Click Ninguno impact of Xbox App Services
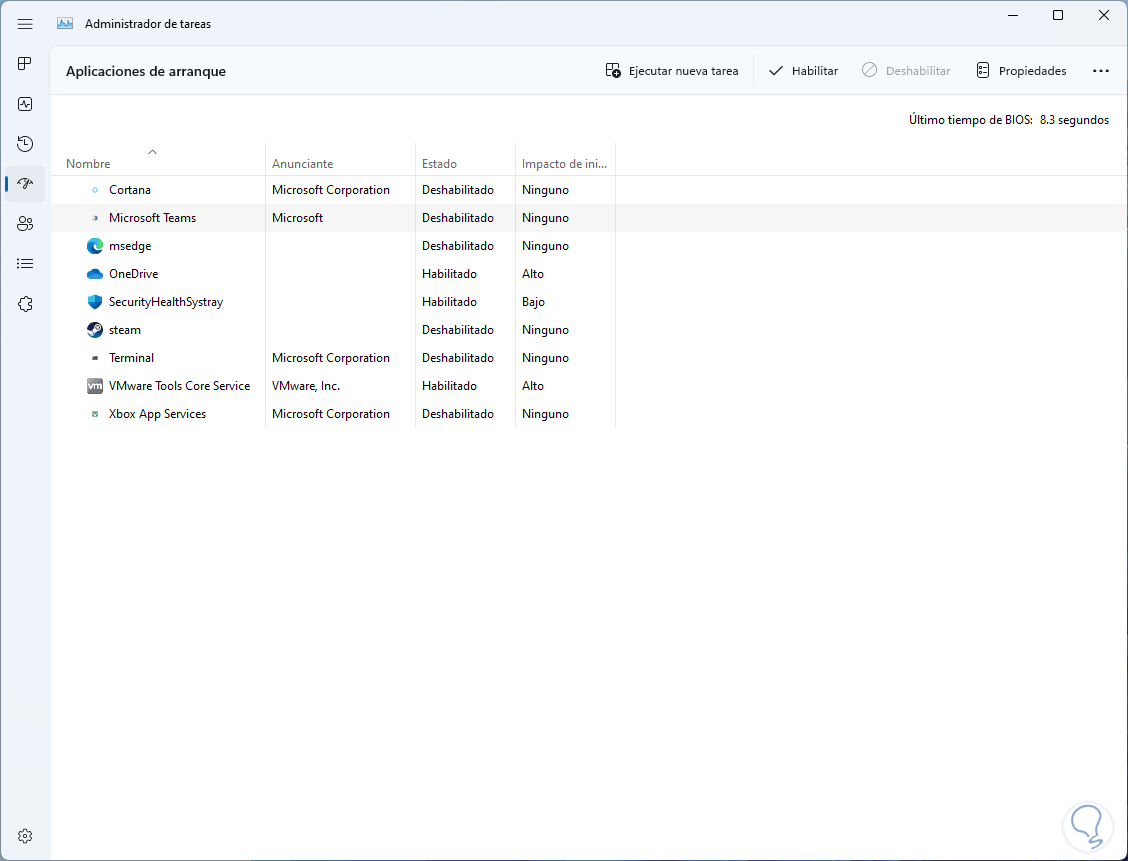The image size is (1128, 861). tap(545, 414)
